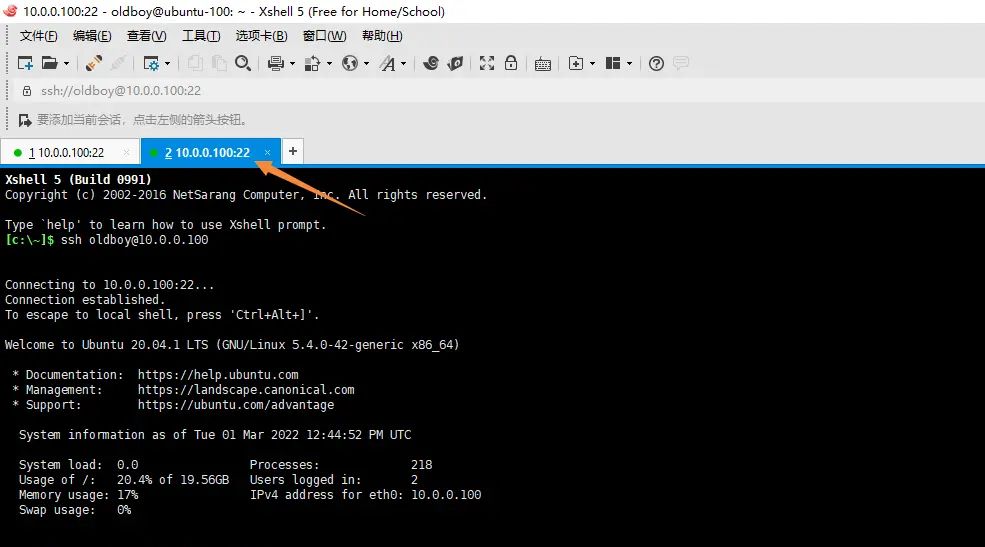
Task: Click the 'Swap usage: 0%' line
Action: (75, 510)
